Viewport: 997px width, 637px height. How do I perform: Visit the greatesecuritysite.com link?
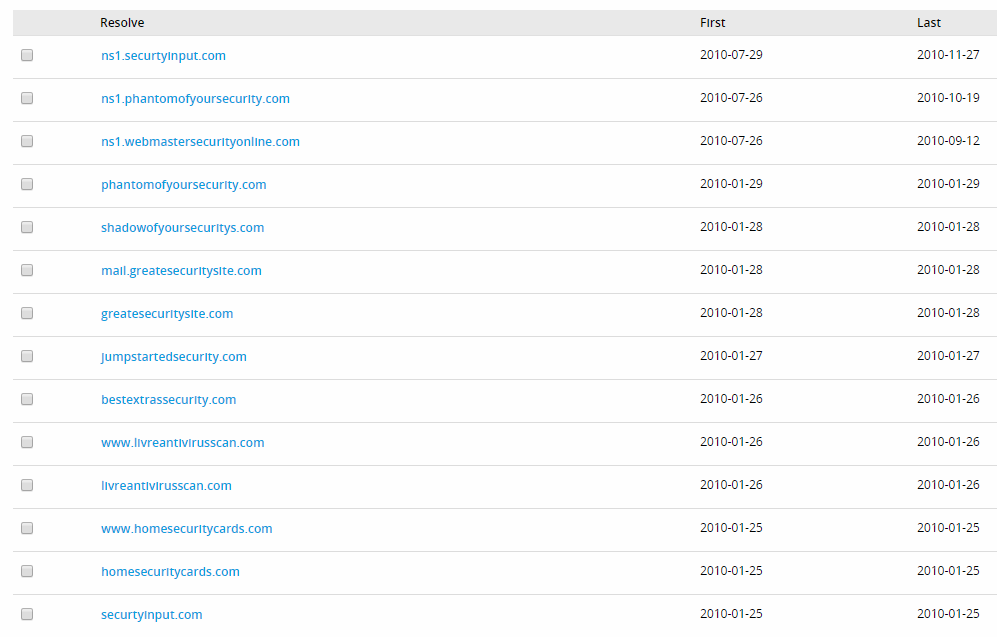click(x=167, y=314)
